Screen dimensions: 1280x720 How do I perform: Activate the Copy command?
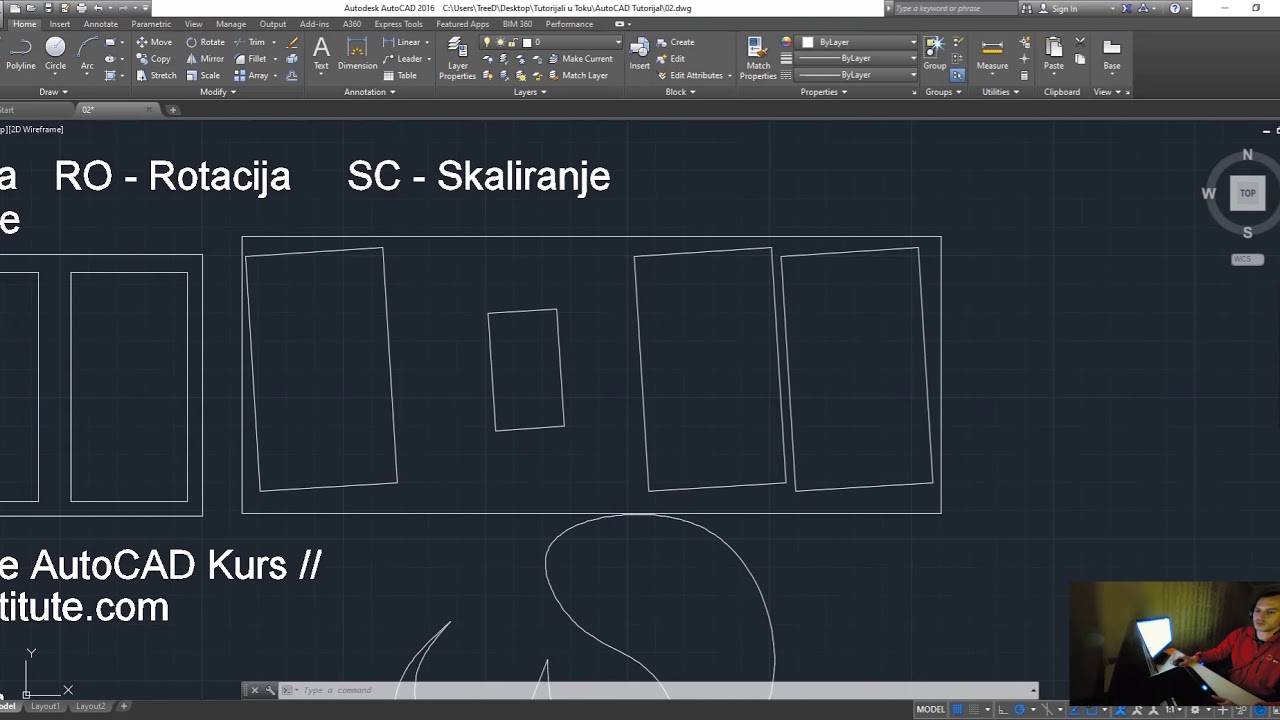point(153,59)
